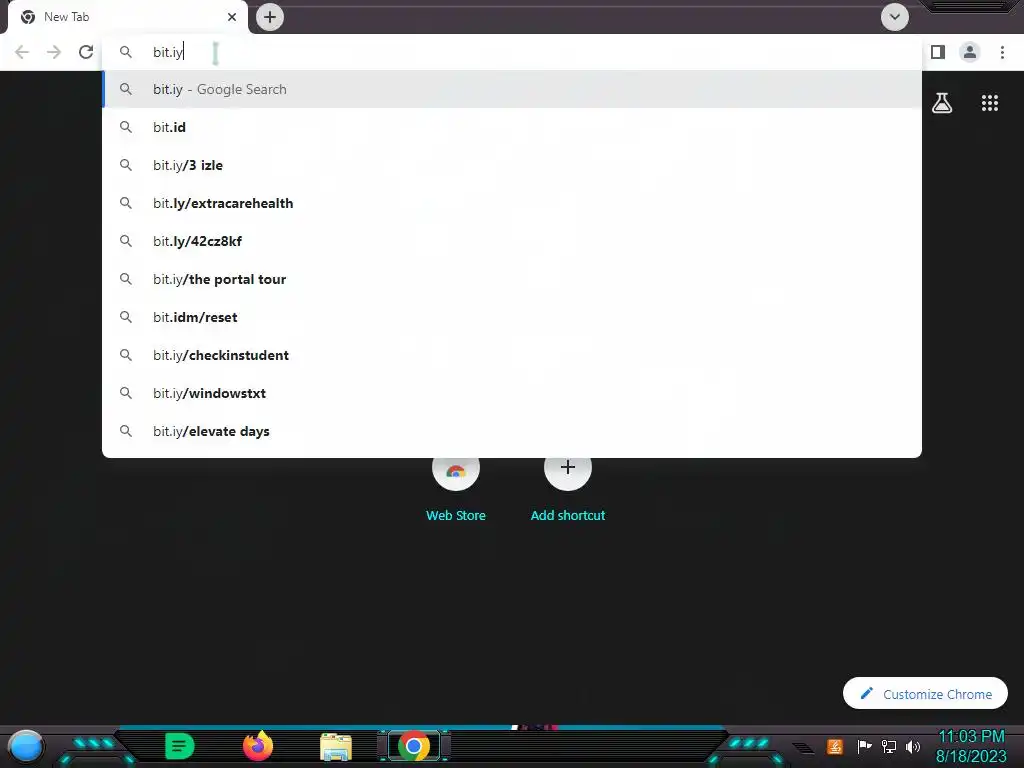Open green notes app in taskbar
Image resolution: width=1024 pixels, height=768 pixels.
click(x=180, y=746)
